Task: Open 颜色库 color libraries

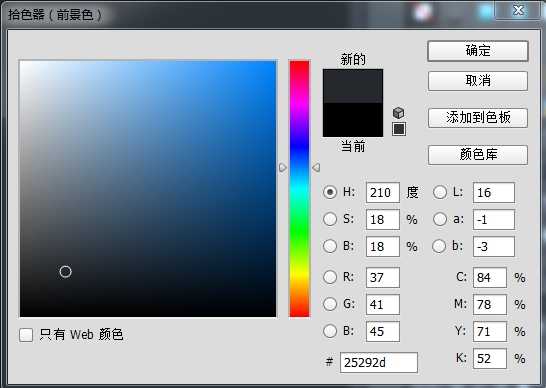Action: 478,155
